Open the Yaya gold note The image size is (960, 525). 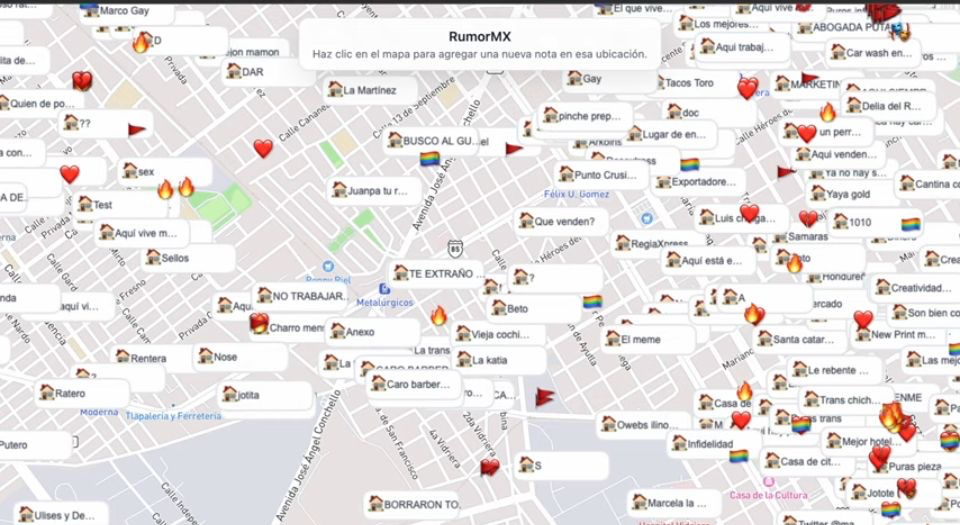click(x=852, y=194)
